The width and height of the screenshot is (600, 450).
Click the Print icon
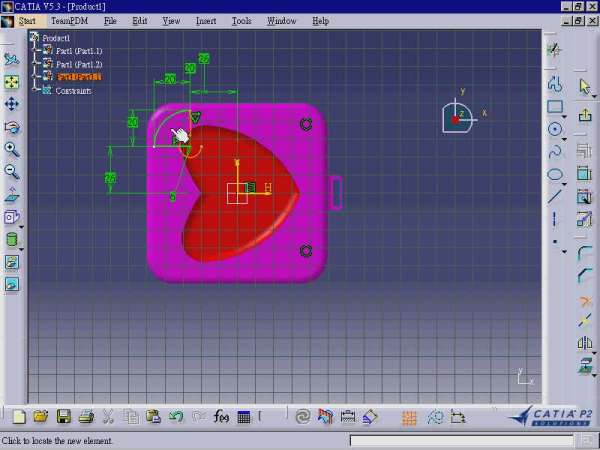[x=86, y=417]
